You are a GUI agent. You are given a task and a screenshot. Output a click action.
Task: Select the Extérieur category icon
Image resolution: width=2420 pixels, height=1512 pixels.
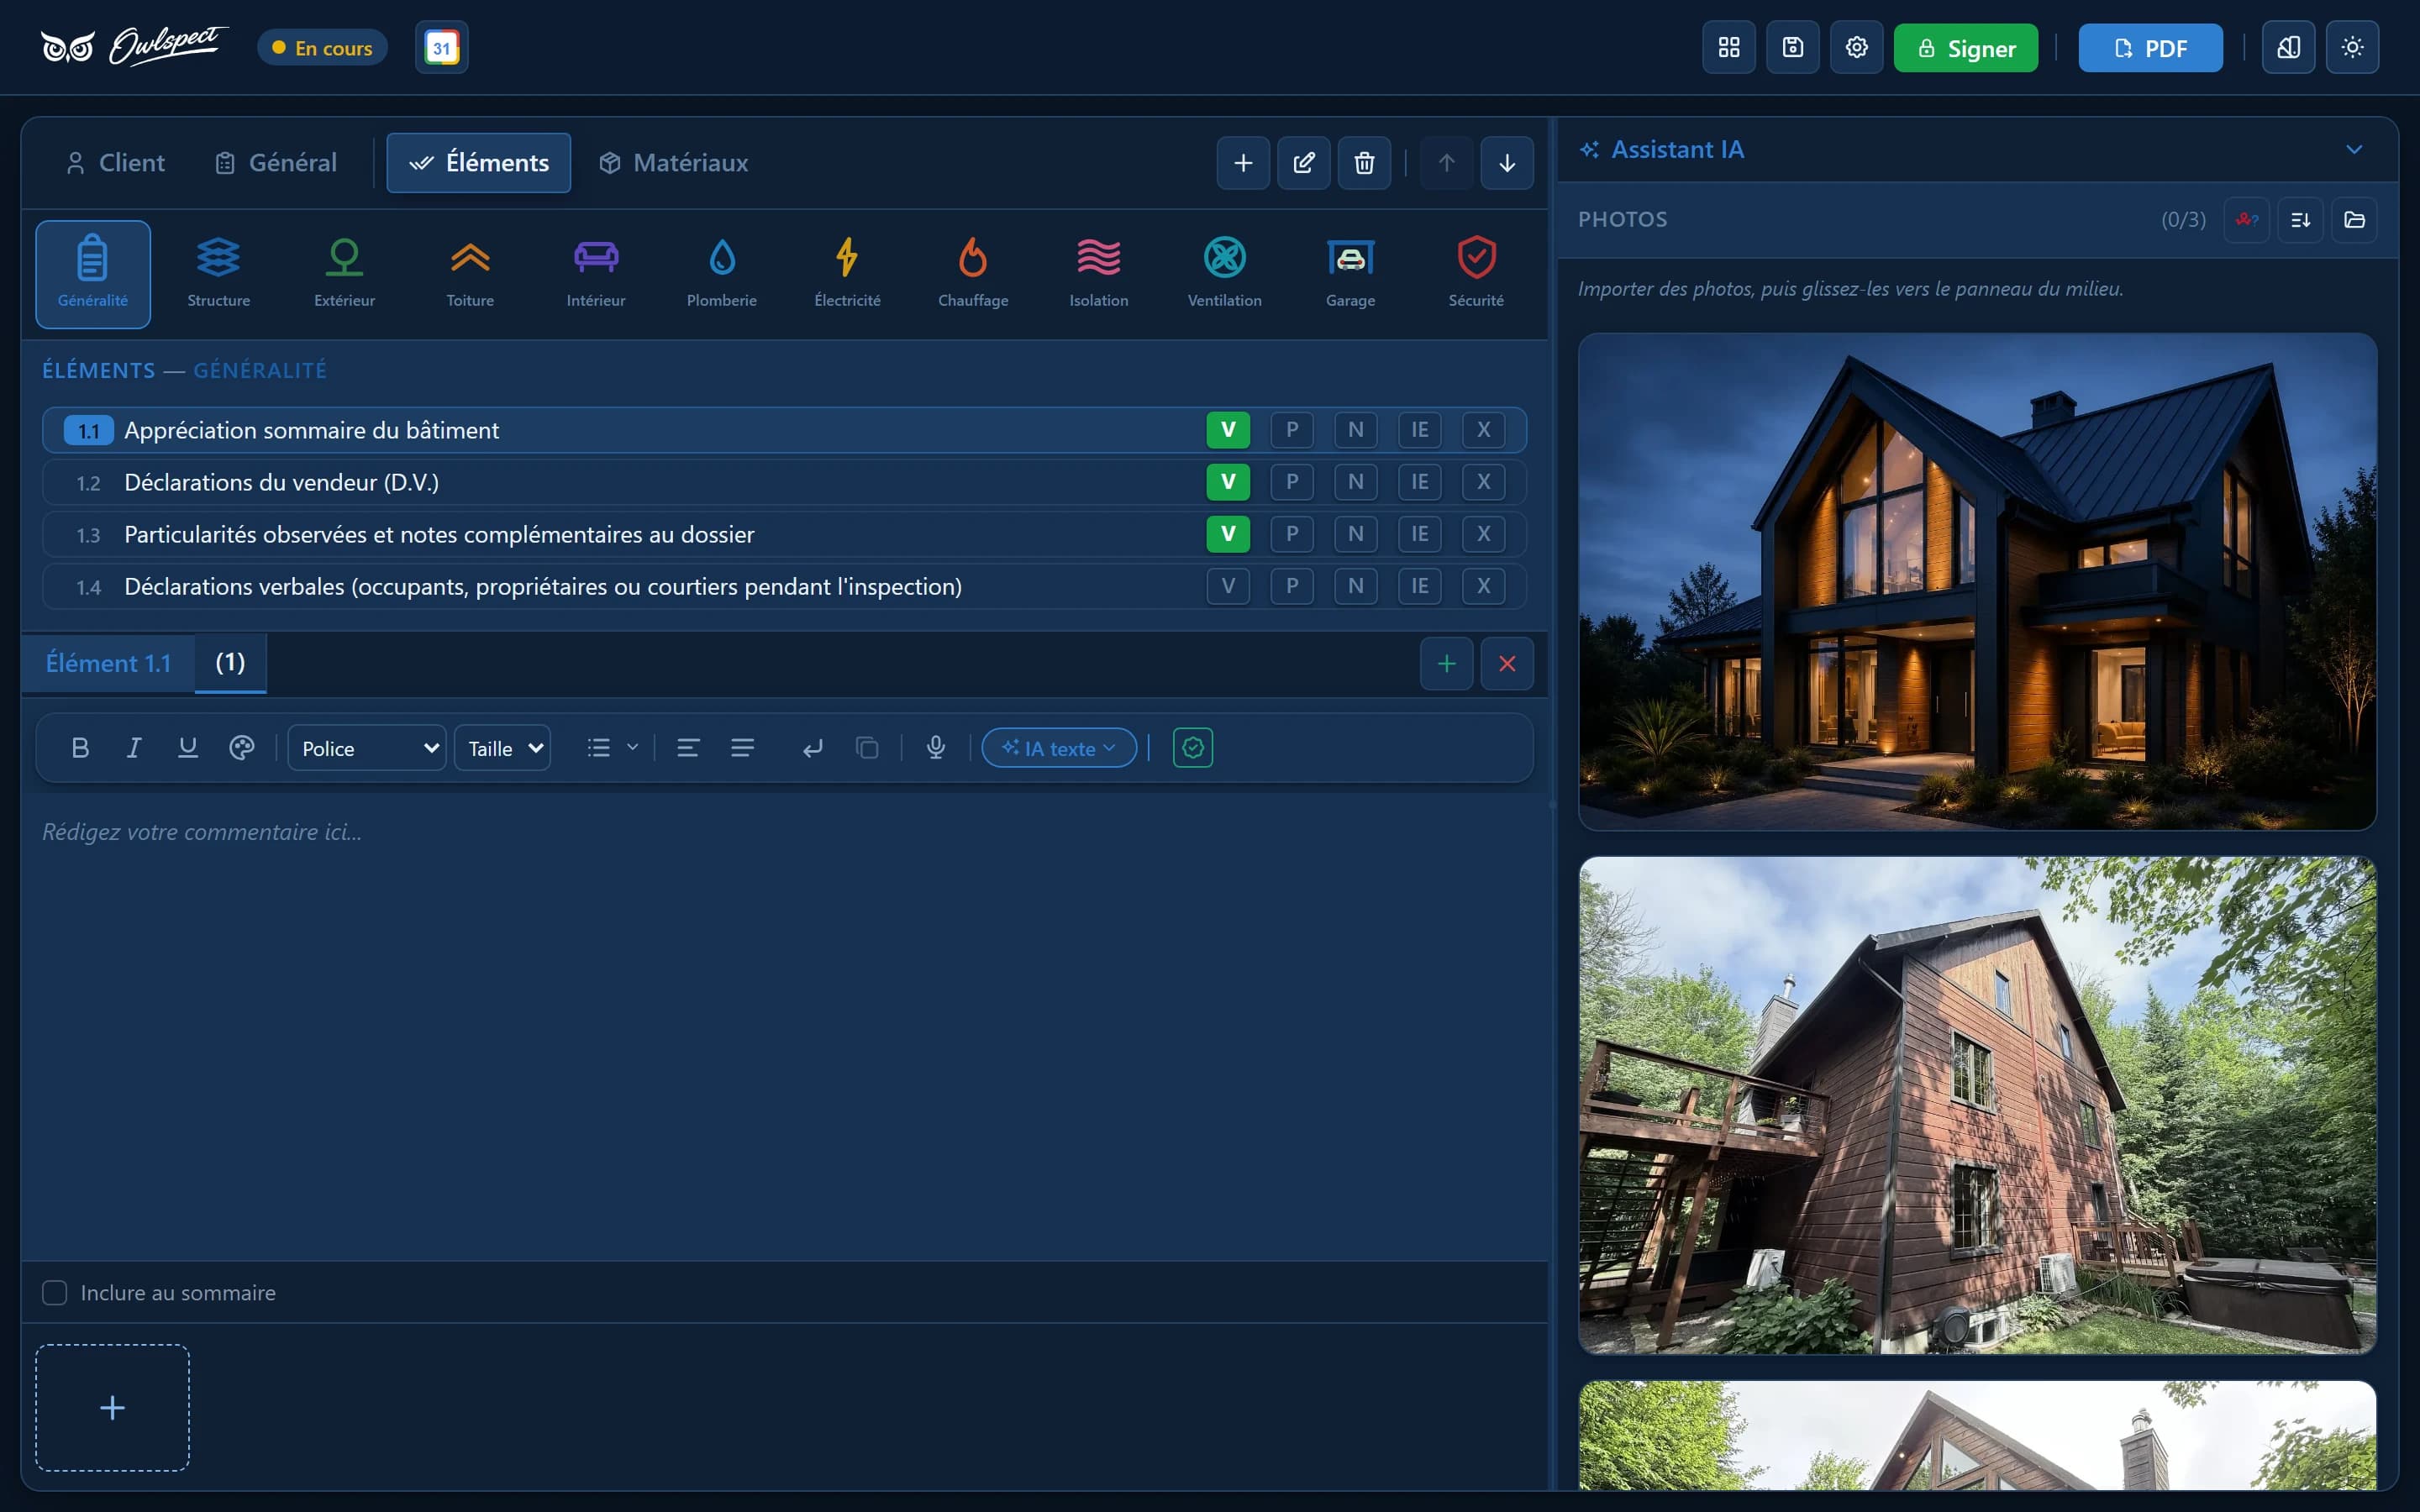345,274
